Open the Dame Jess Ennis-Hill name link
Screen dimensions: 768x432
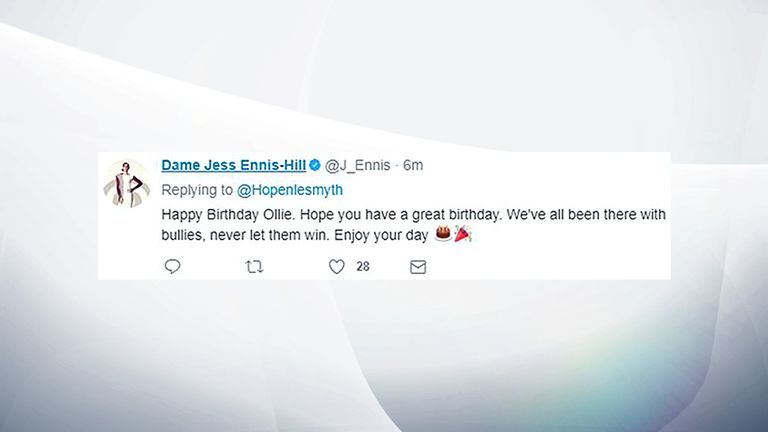pyautogui.click(x=233, y=166)
